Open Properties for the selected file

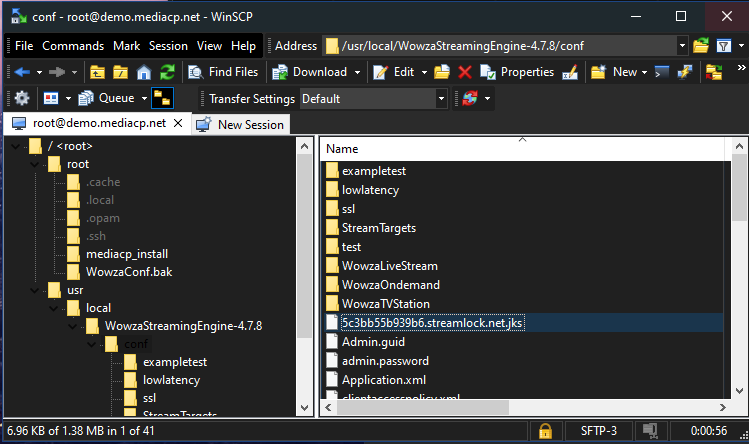[x=517, y=72]
